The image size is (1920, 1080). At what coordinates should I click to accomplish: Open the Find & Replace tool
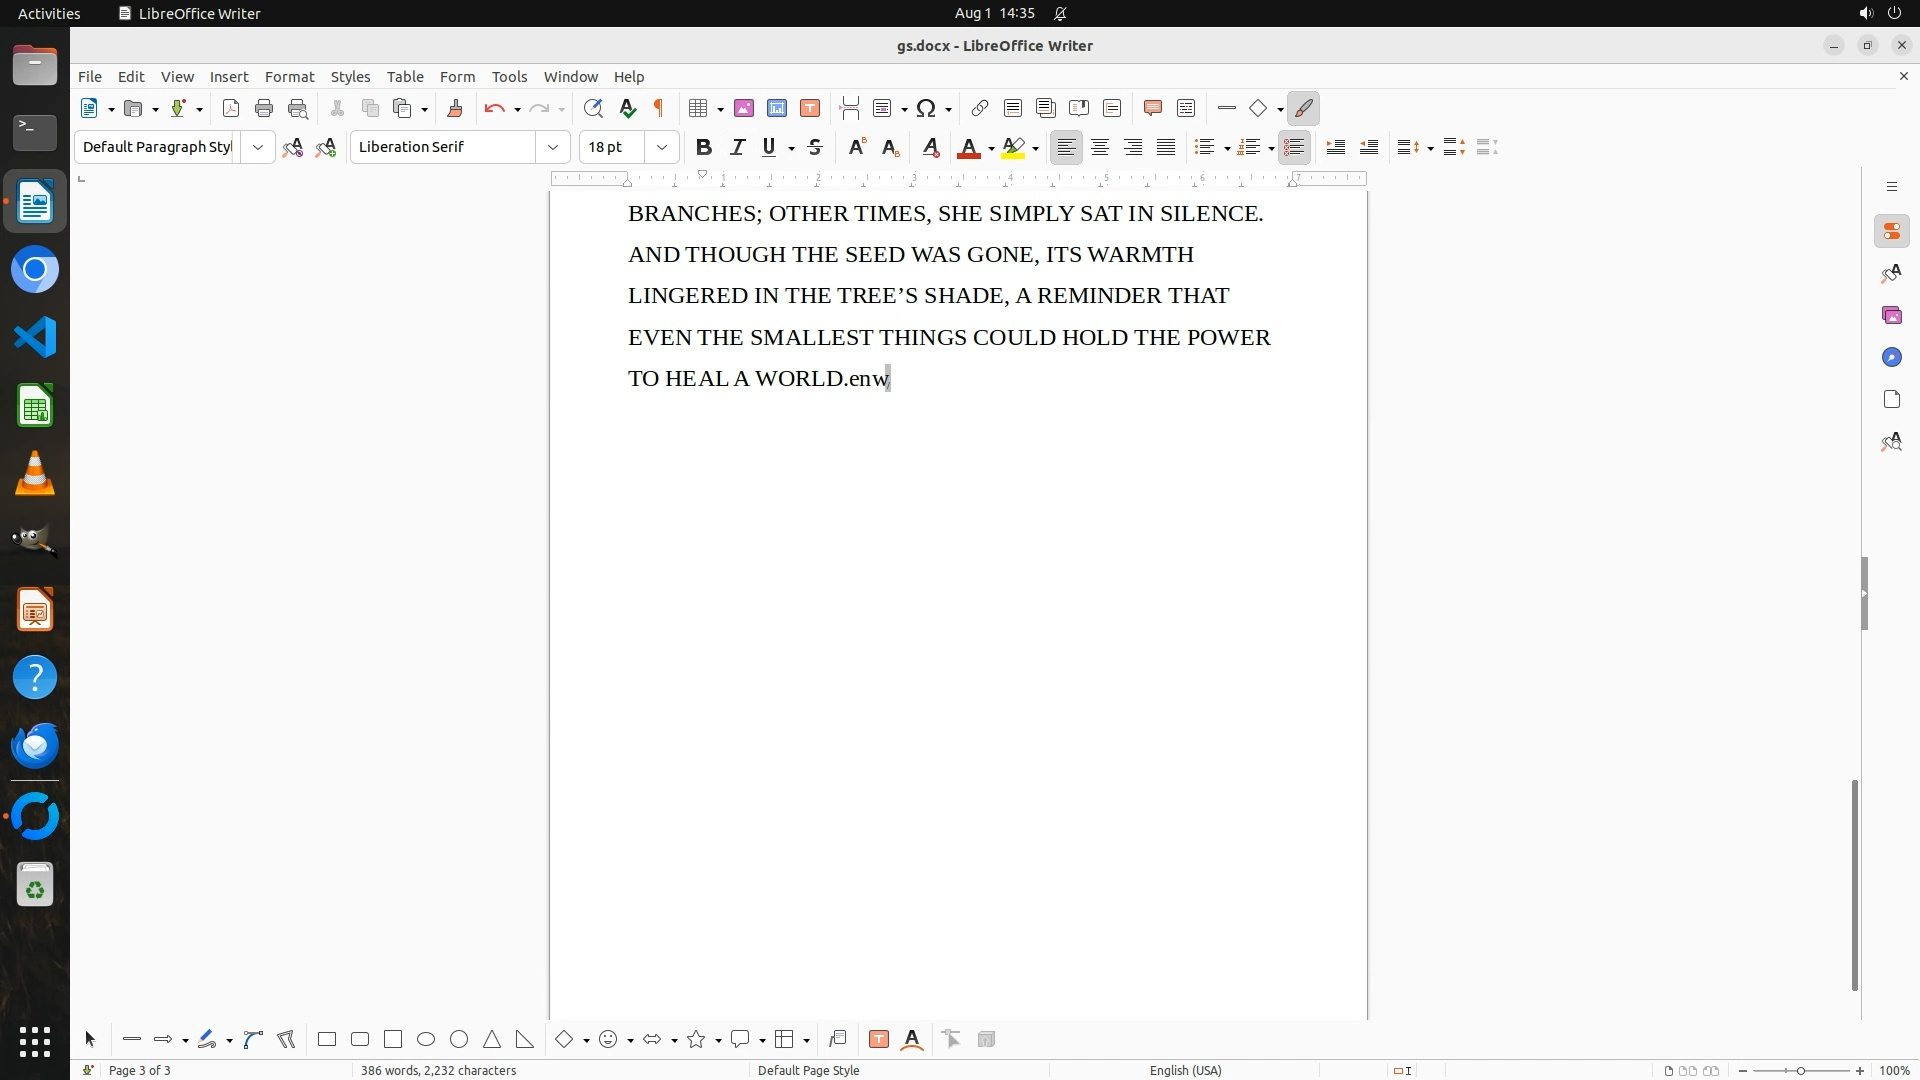[593, 109]
